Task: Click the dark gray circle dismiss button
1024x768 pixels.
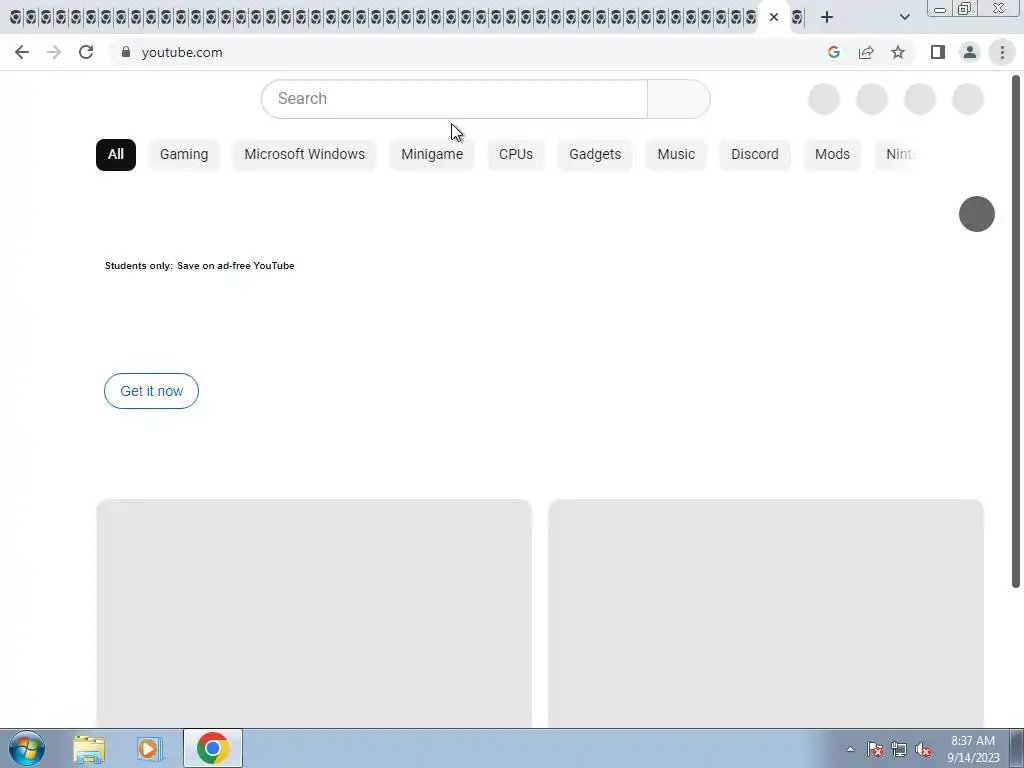Action: tap(976, 214)
